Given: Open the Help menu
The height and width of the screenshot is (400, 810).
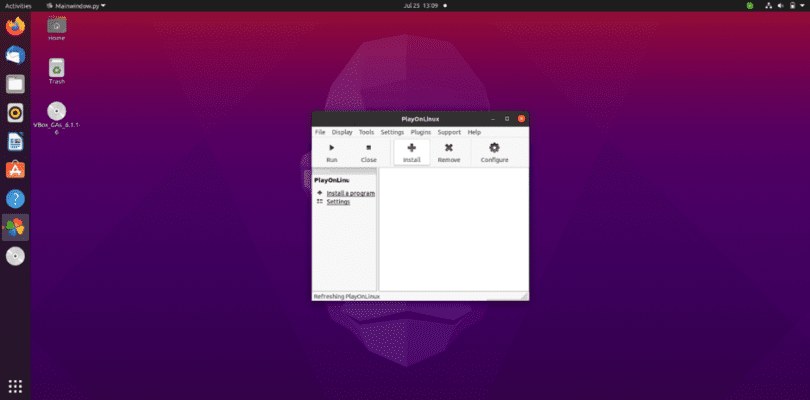Looking at the screenshot, I should [x=474, y=132].
